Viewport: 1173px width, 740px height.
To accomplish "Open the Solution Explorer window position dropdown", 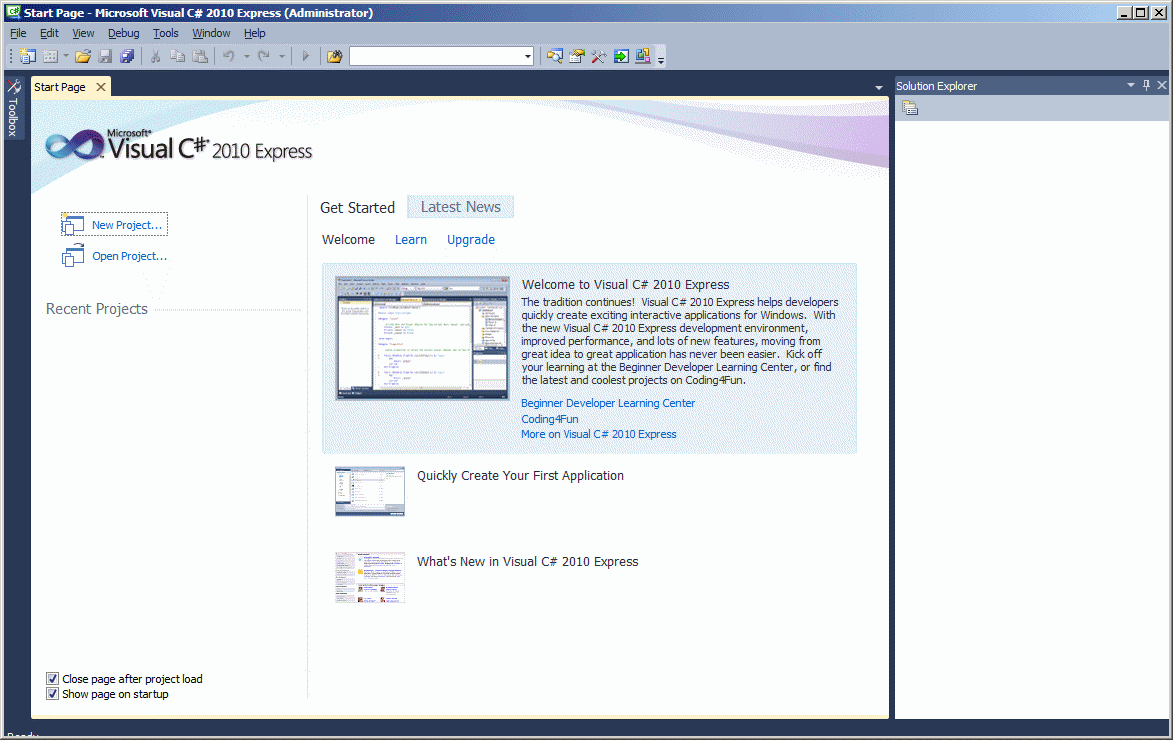I will (x=1131, y=86).
